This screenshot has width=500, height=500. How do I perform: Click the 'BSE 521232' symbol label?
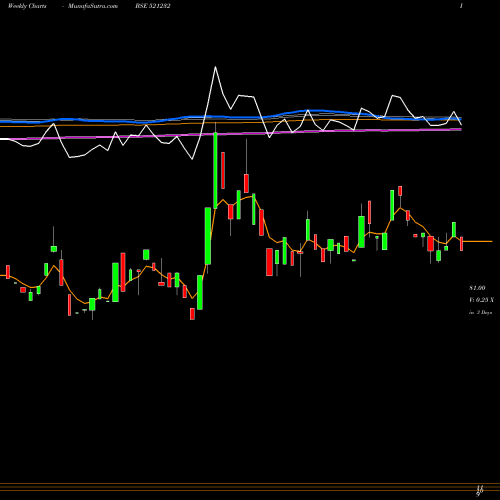click(153, 6)
